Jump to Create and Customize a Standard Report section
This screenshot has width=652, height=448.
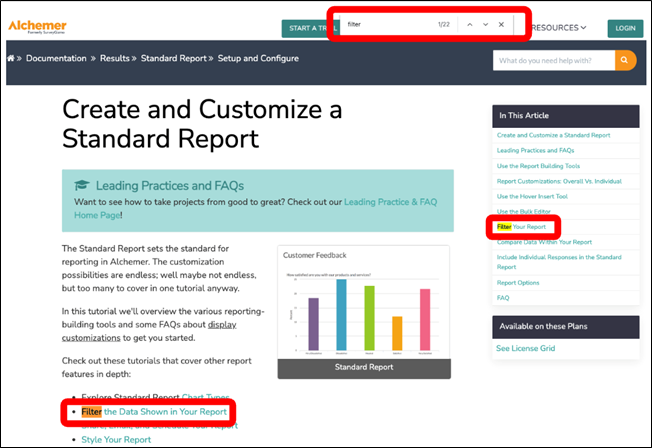tap(553, 135)
